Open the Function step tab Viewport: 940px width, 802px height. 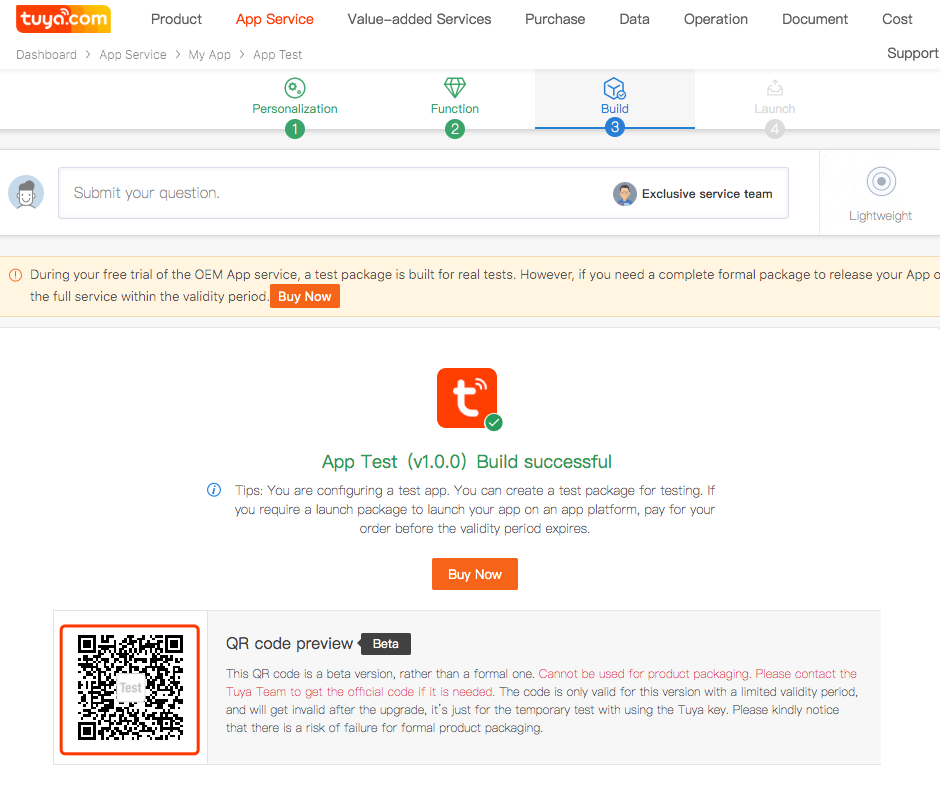(x=455, y=100)
